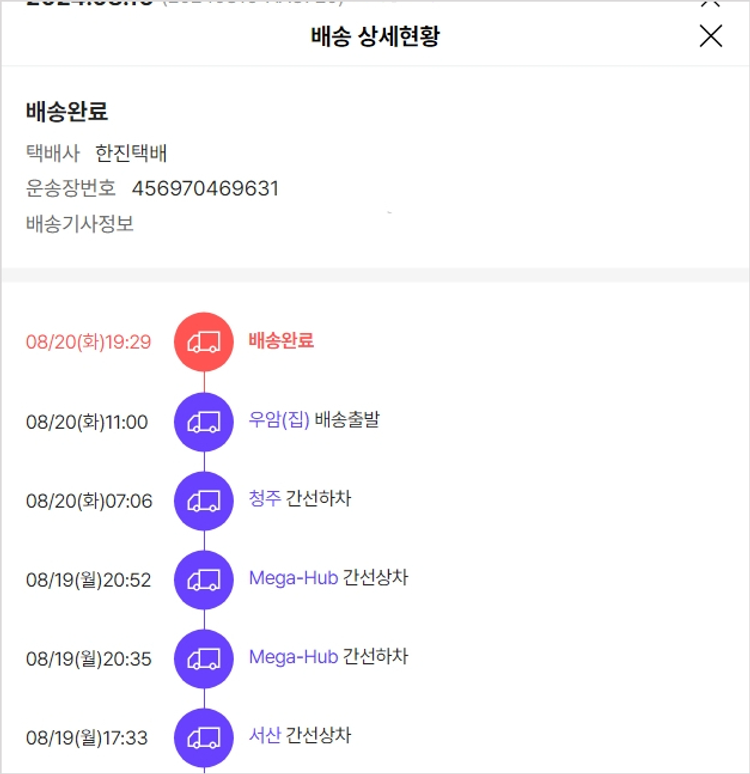Select the tracking number 456970469631
The width and height of the screenshot is (750, 774).
(205, 189)
